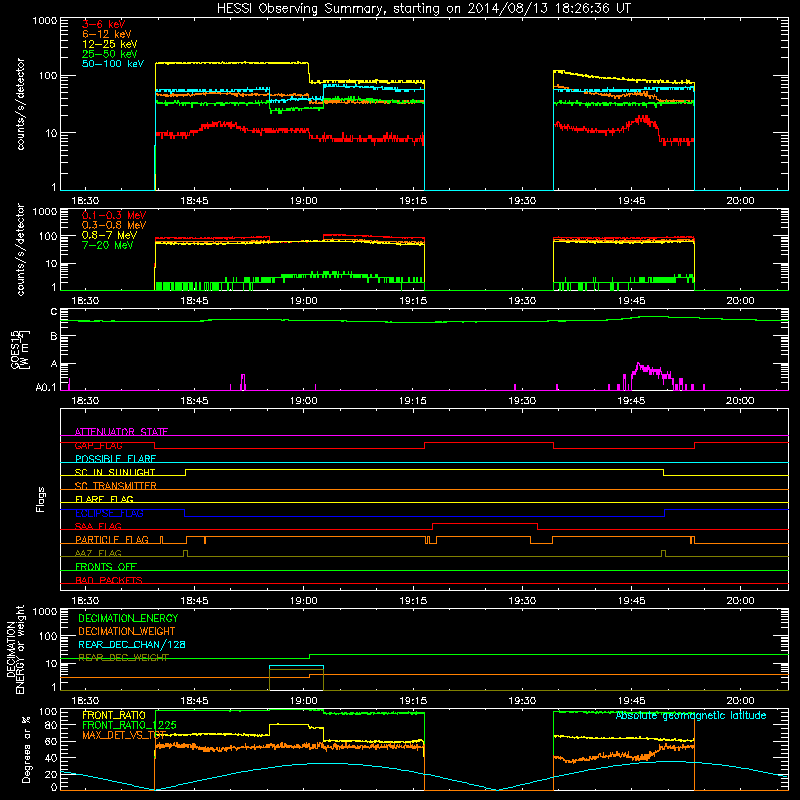Viewport: 800px width, 800px height.
Task: Click 20:00 tick under the Flags panel
Action: tap(740, 601)
